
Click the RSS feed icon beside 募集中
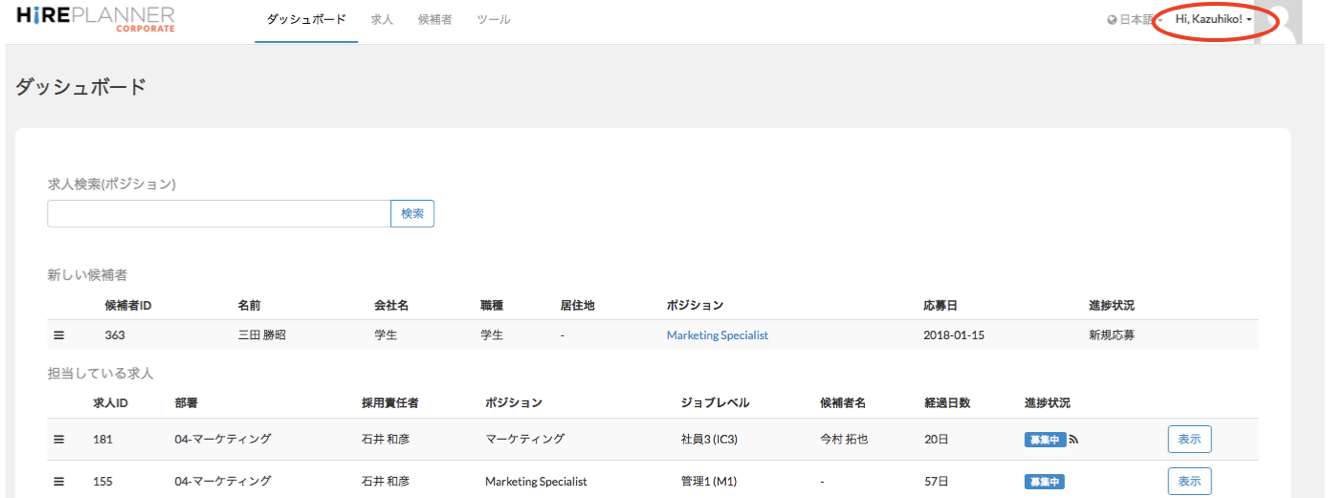coord(1074,439)
